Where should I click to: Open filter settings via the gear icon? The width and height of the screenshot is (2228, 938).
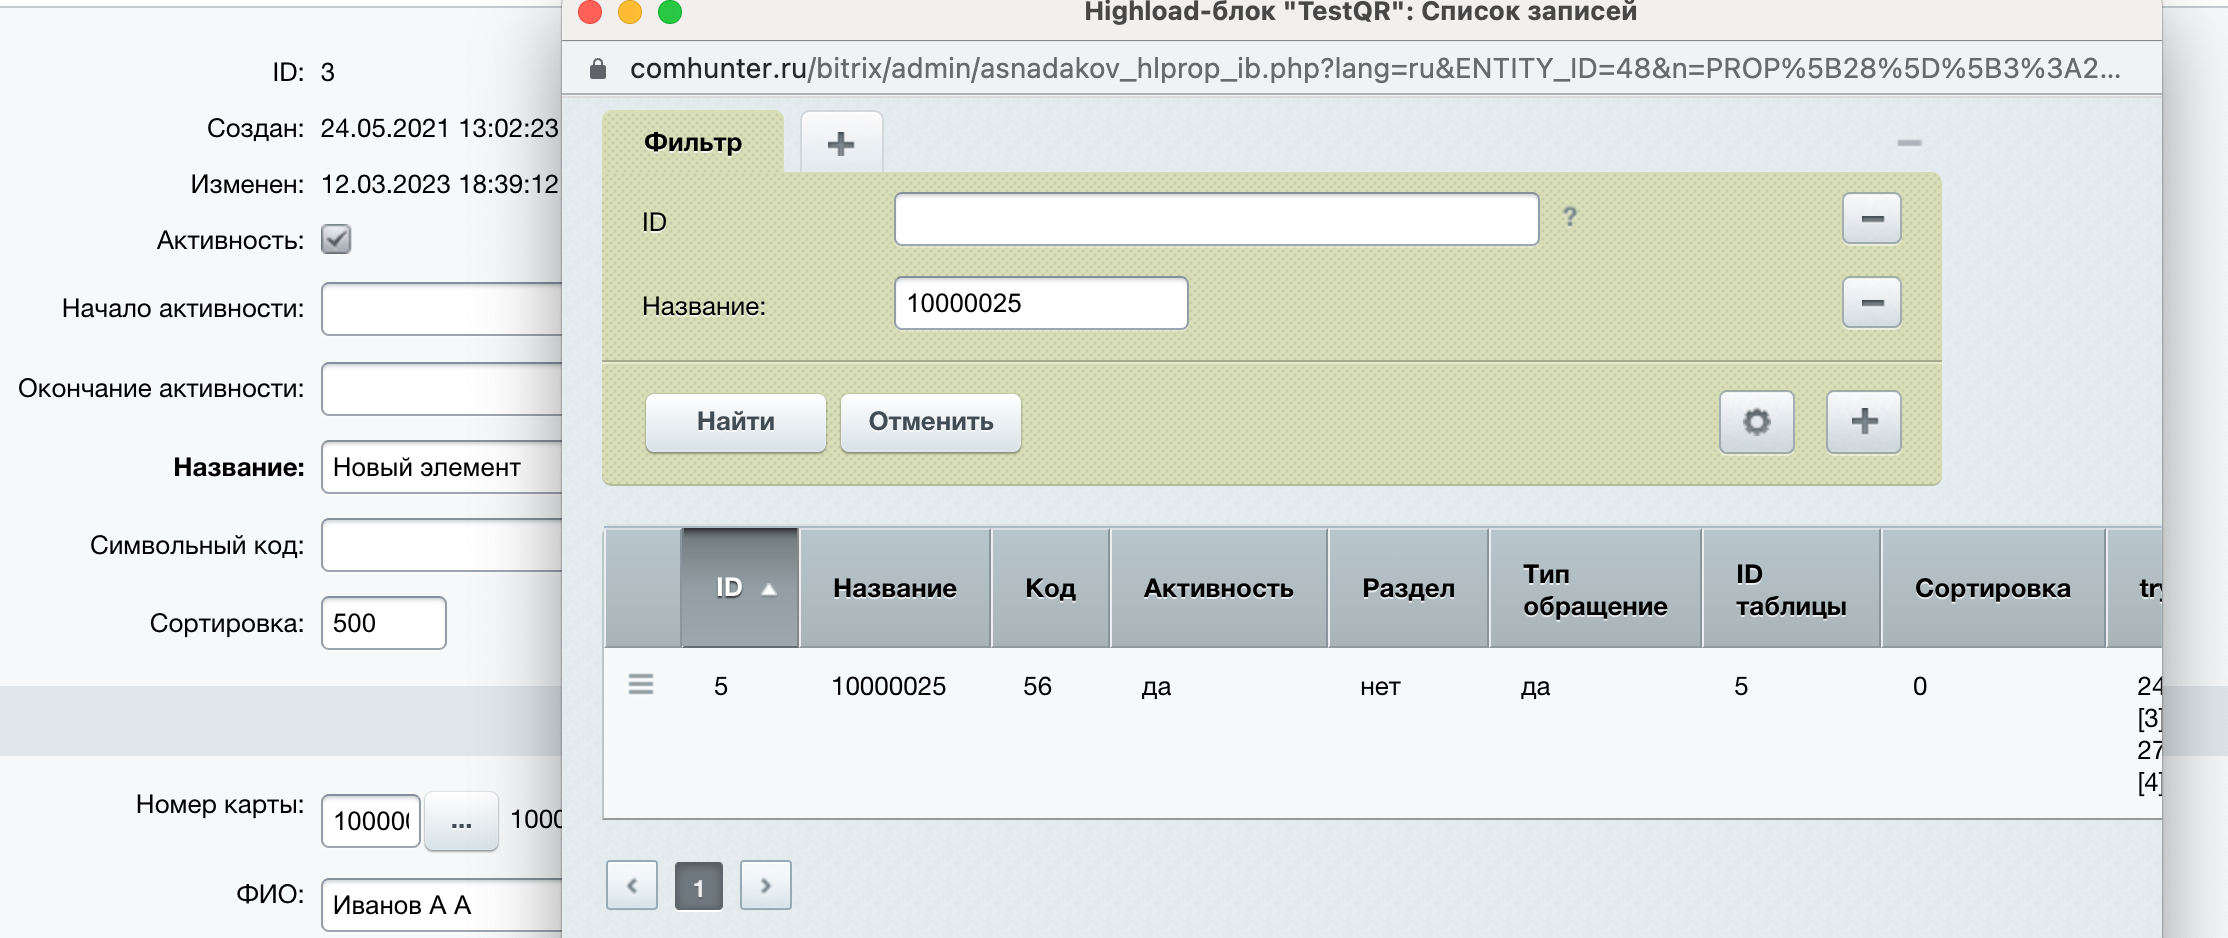1757,422
